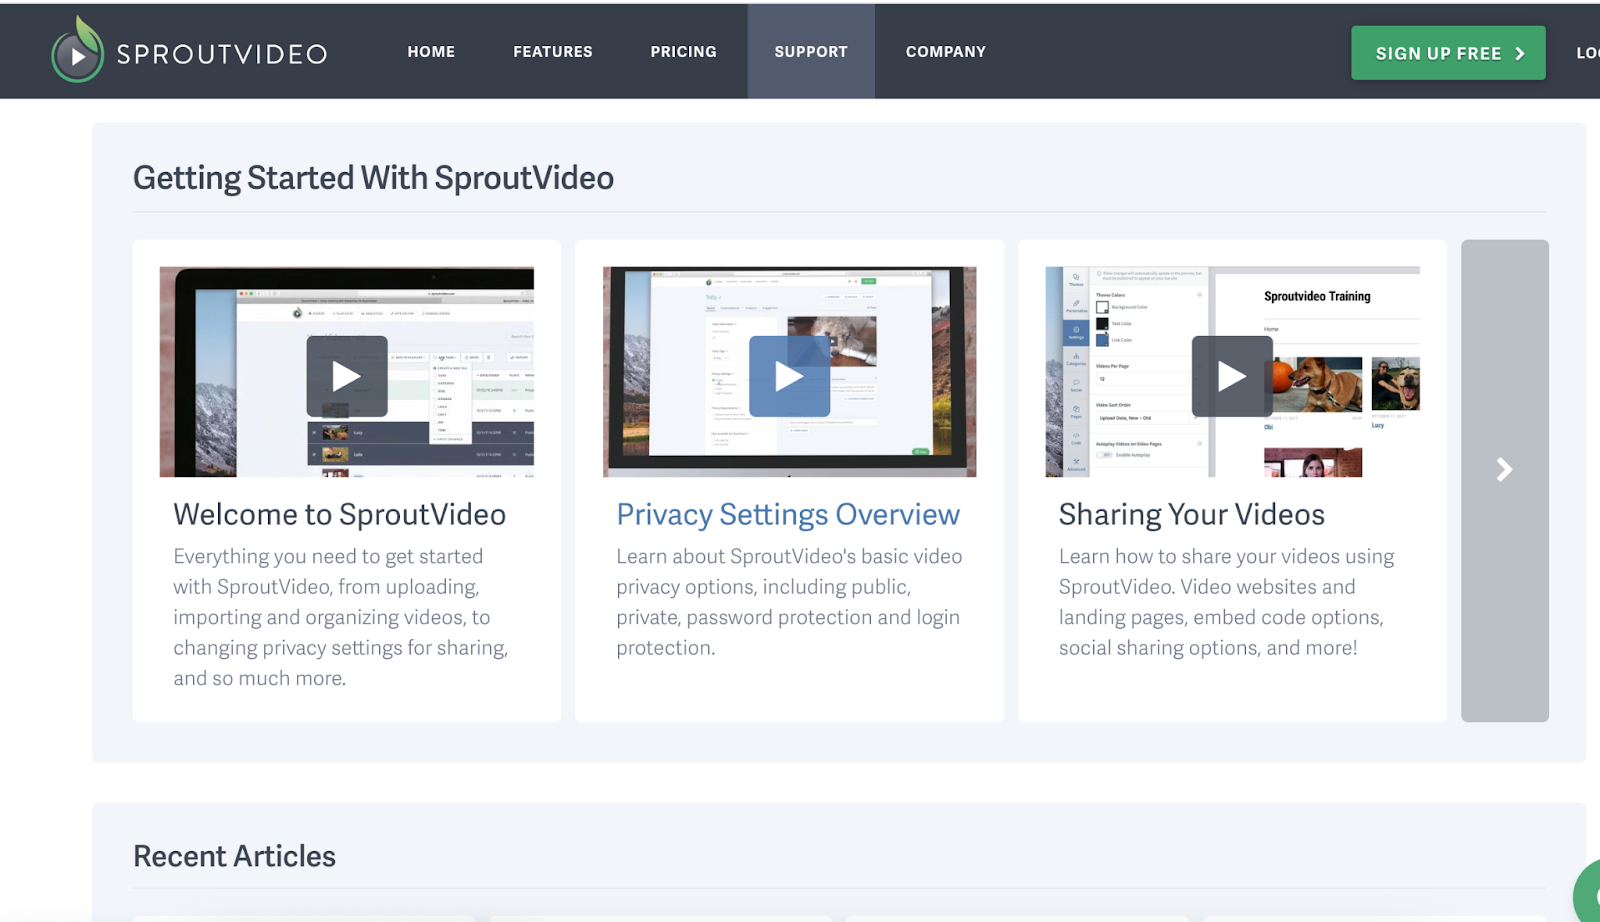Viewport: 1600px width, 922px height.
Task: Open the Welcome to SproutVideo title
Action: [x=339, y=514]
